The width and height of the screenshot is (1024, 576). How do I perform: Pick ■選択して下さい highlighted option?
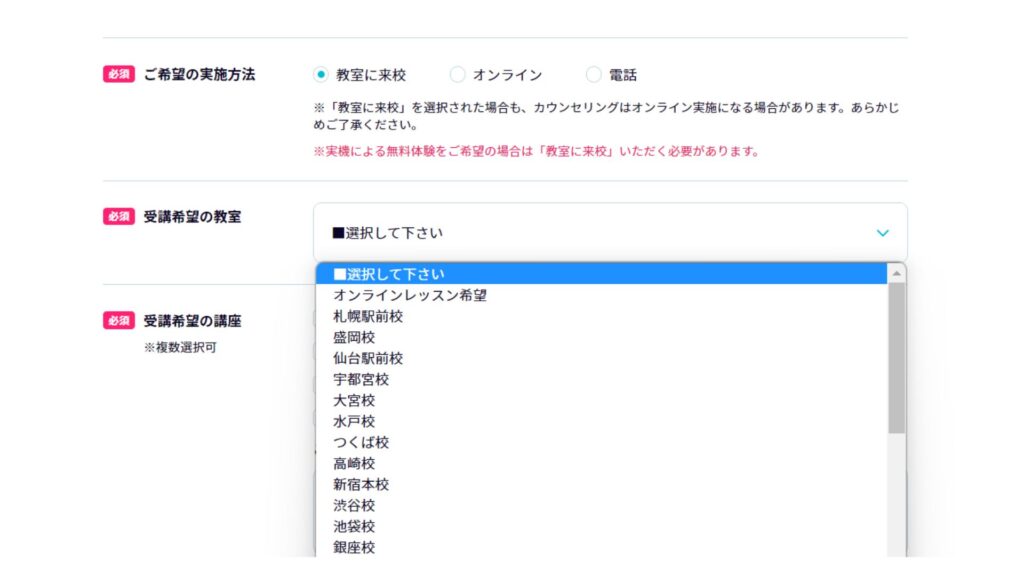[601, 274]
